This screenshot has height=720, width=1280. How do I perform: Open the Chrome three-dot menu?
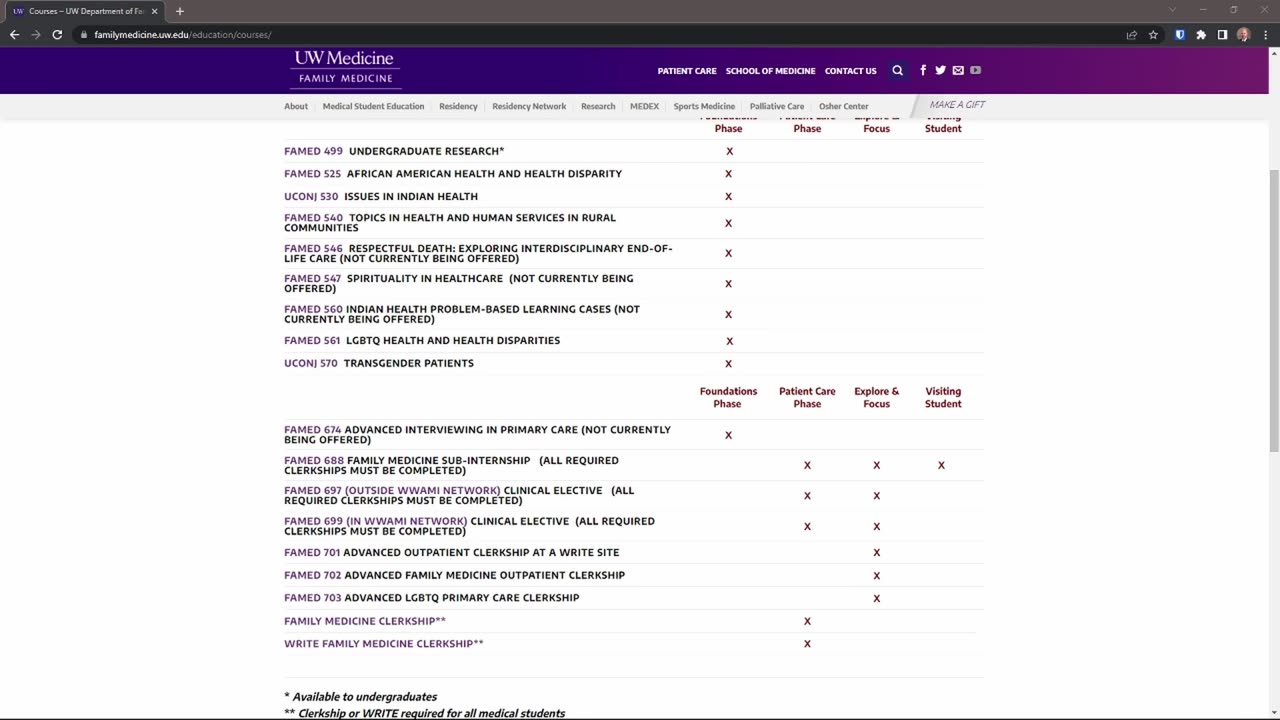click(1265, 34)
